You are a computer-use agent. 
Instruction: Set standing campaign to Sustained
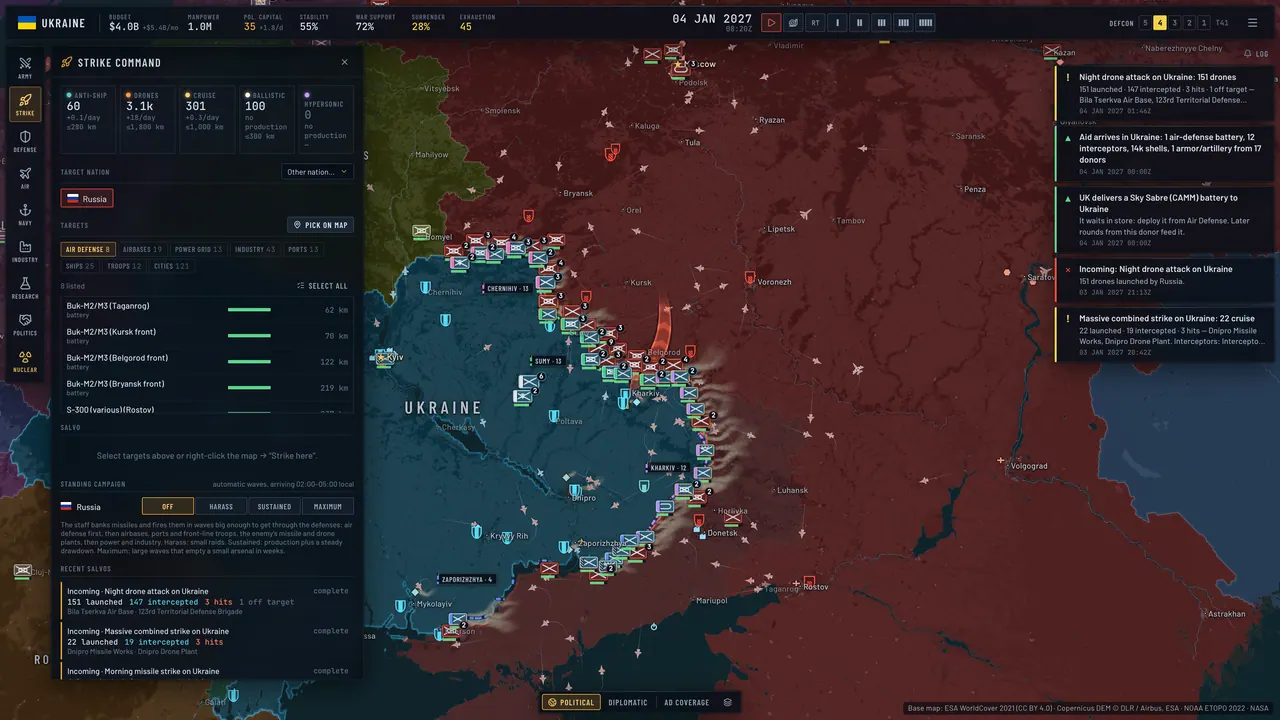[x=274, y=506]
